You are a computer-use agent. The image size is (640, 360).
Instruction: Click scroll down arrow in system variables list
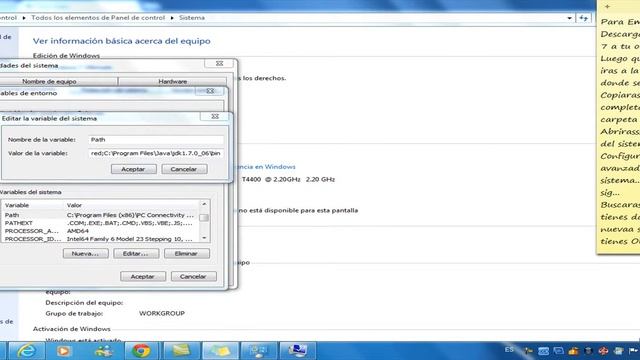tap(204, 238)
